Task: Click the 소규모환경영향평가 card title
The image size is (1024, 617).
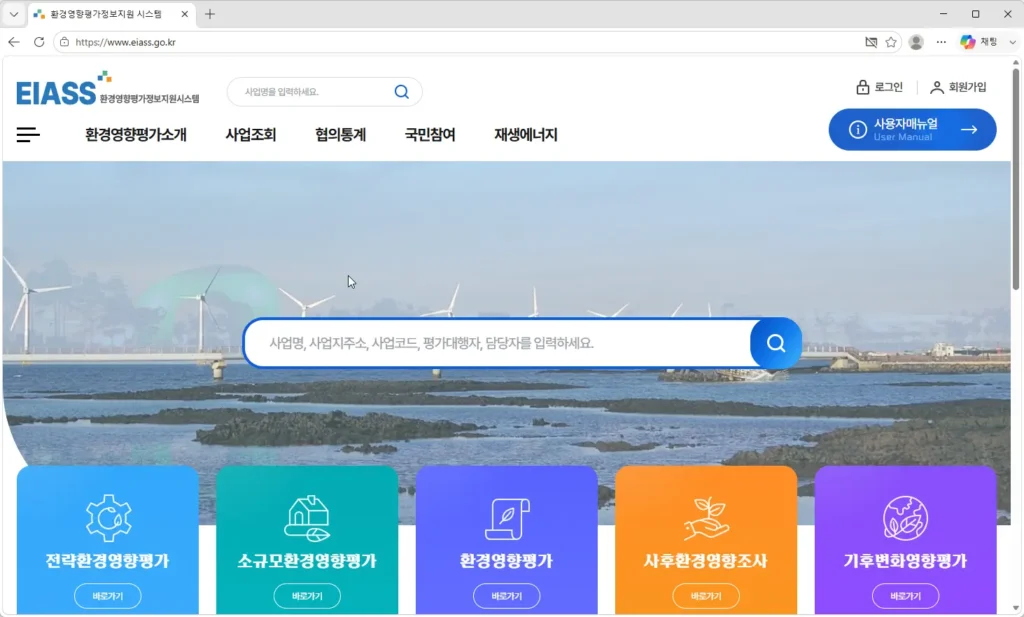Action: point(307,560)
